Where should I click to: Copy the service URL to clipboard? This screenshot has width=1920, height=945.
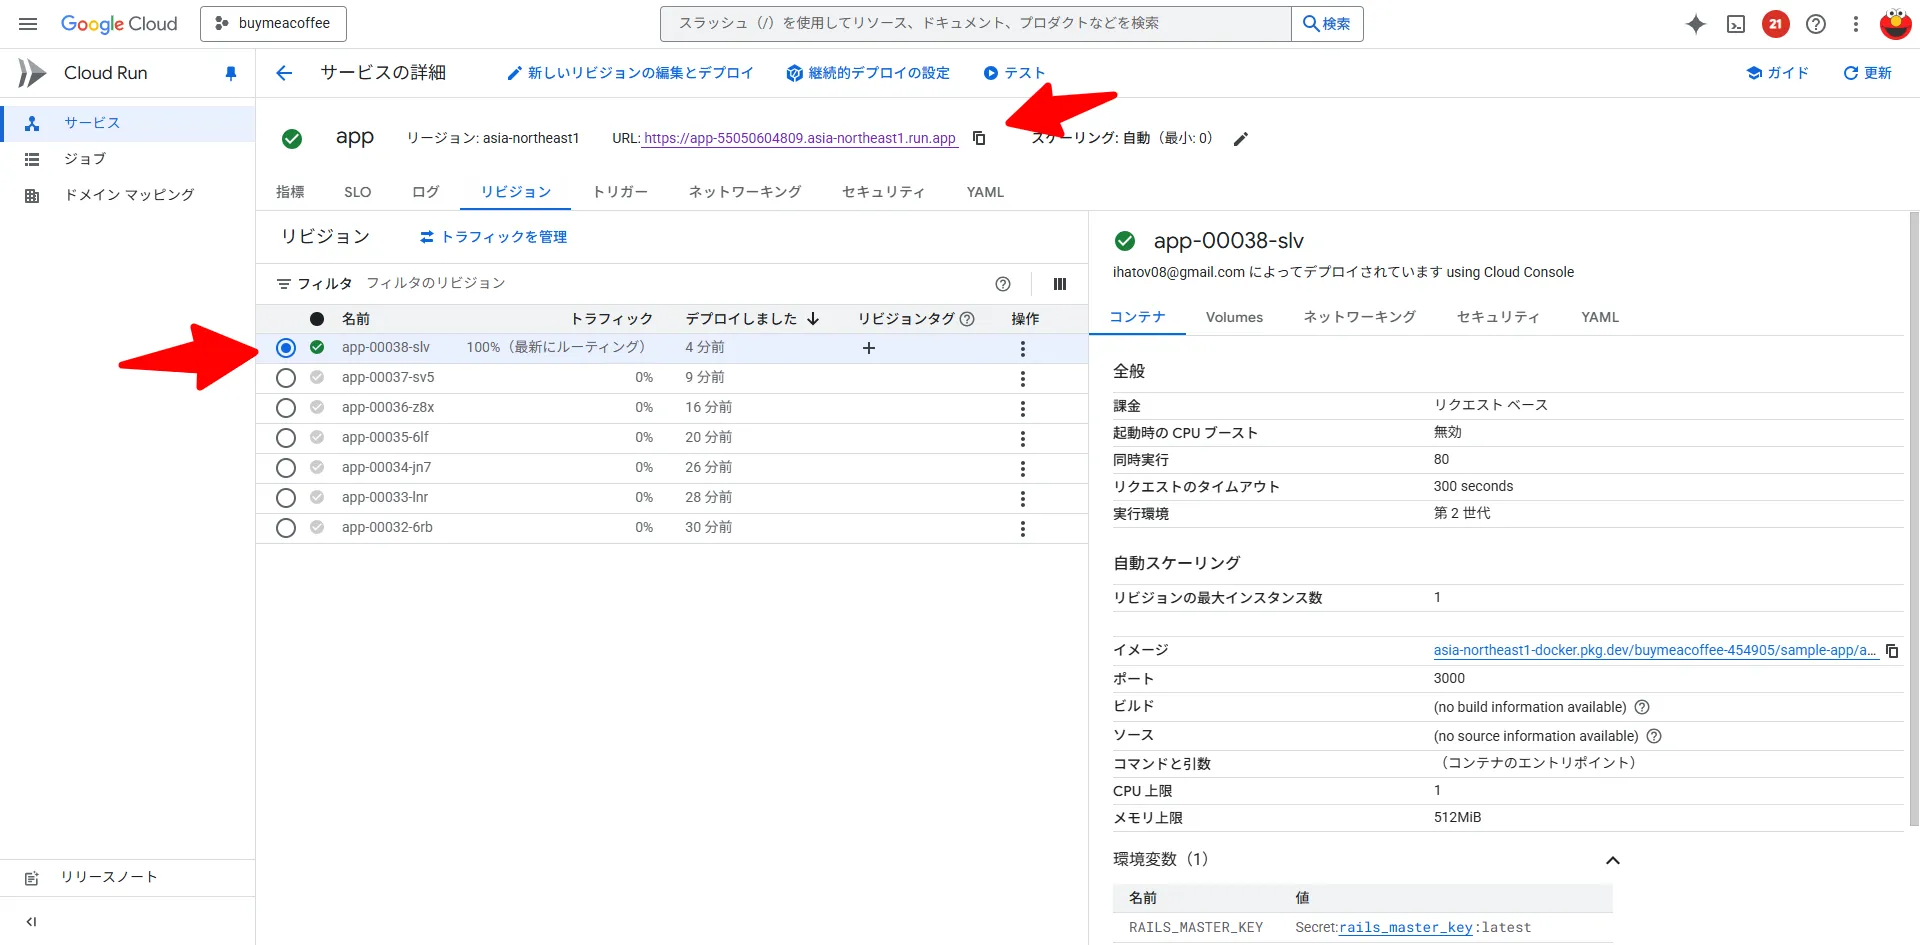979,138
